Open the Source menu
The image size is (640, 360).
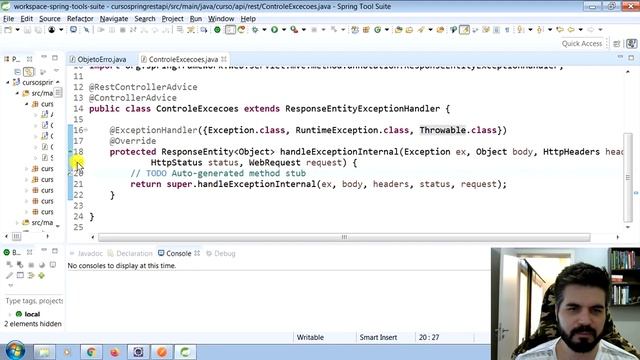(x=49, y=19)
